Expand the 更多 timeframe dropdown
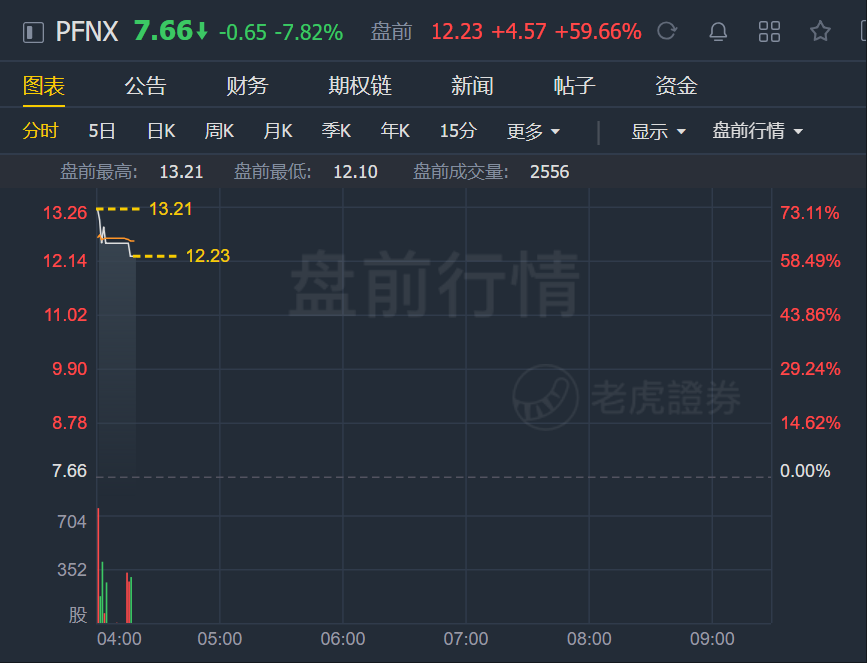Screen dimensions: 867x663 click(x=534, y=132)
